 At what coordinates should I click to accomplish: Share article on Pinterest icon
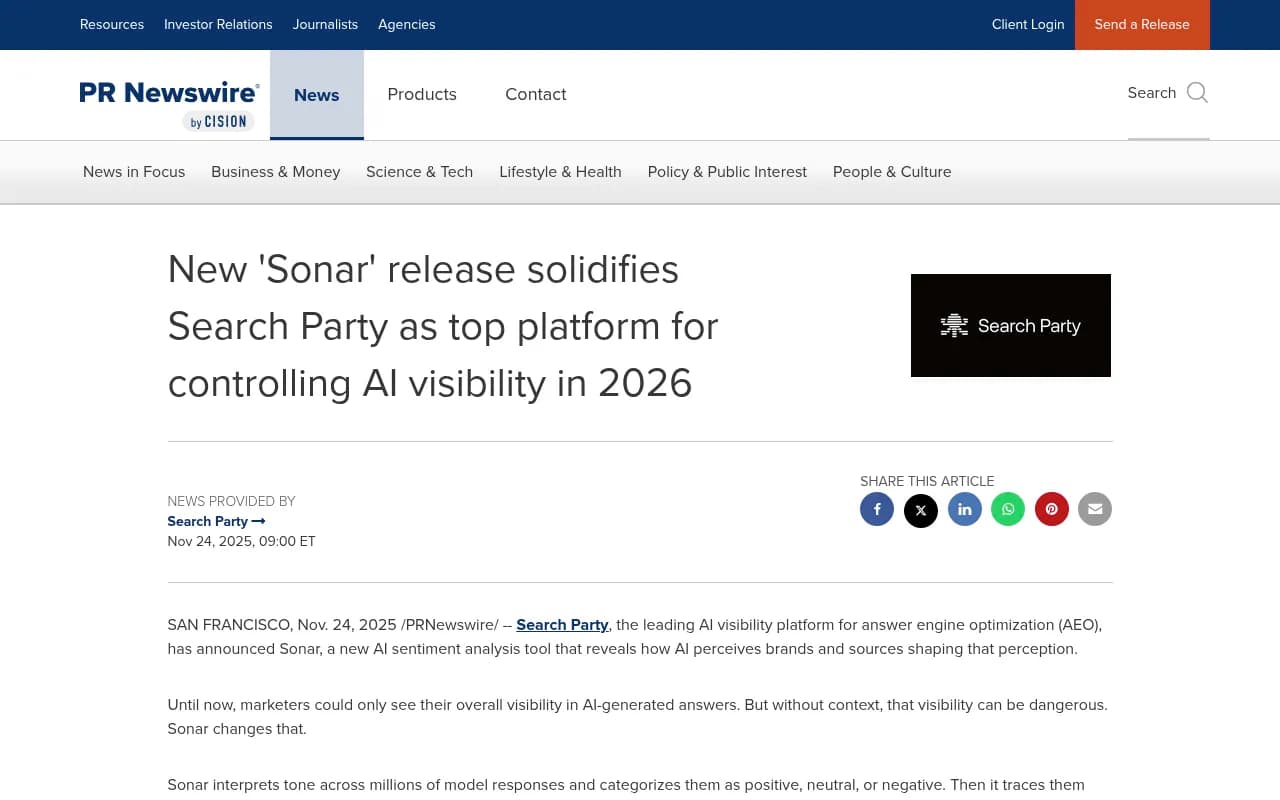[x=1052, y=509]
